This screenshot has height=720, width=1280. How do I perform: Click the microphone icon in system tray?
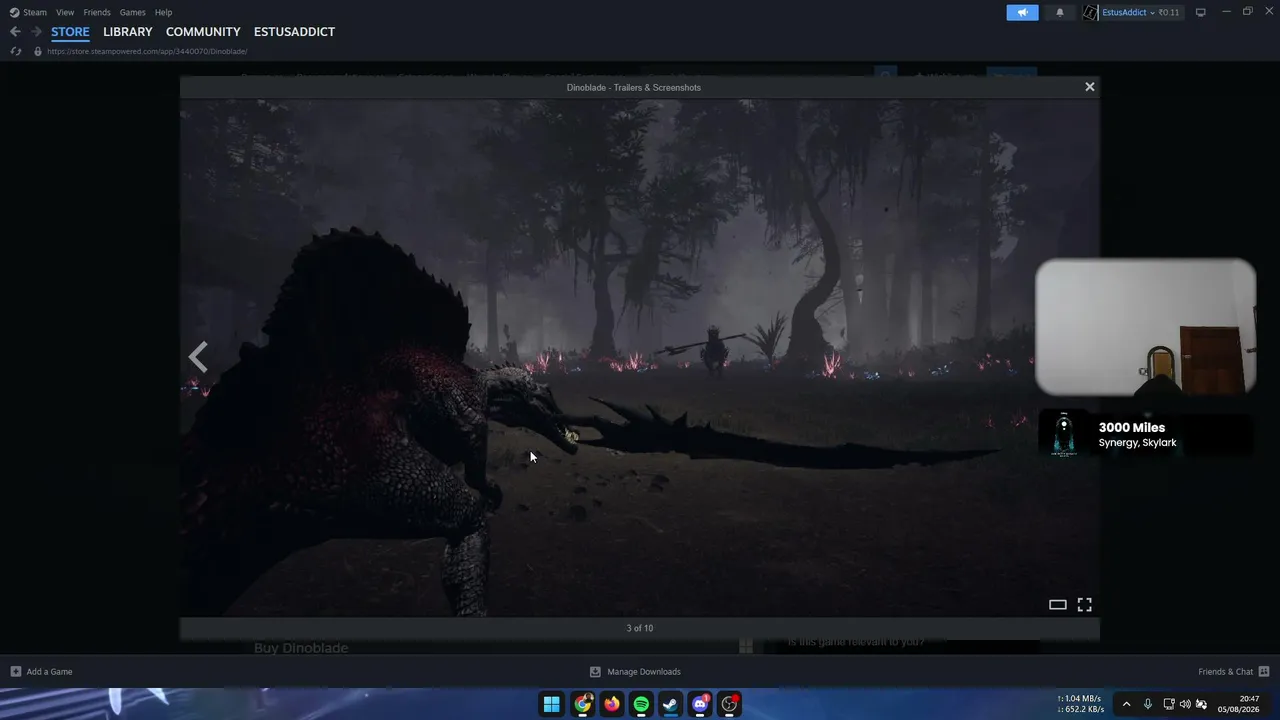[1148, 704]
